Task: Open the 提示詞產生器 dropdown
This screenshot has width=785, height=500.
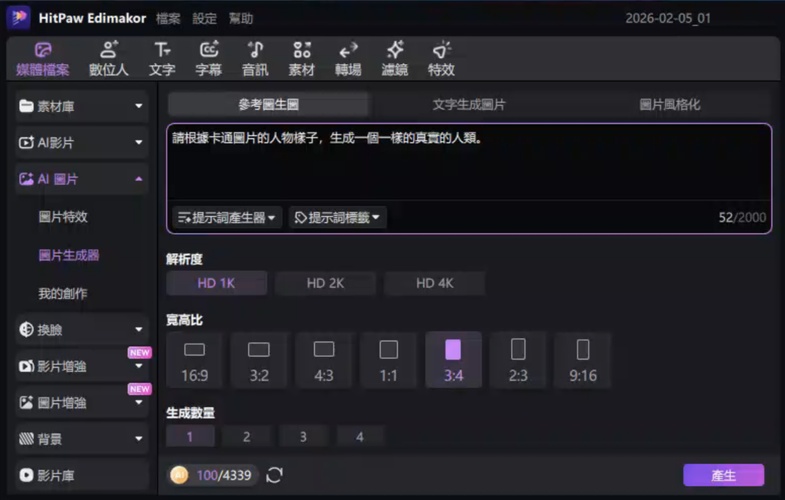Action: 227,217
